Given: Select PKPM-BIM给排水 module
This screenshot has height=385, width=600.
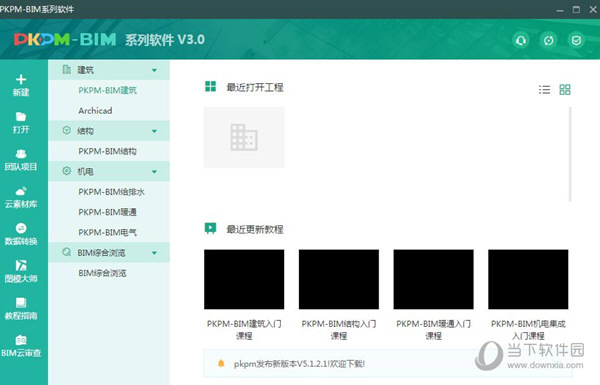Looking at the screenshot, I should coord(111,192).
